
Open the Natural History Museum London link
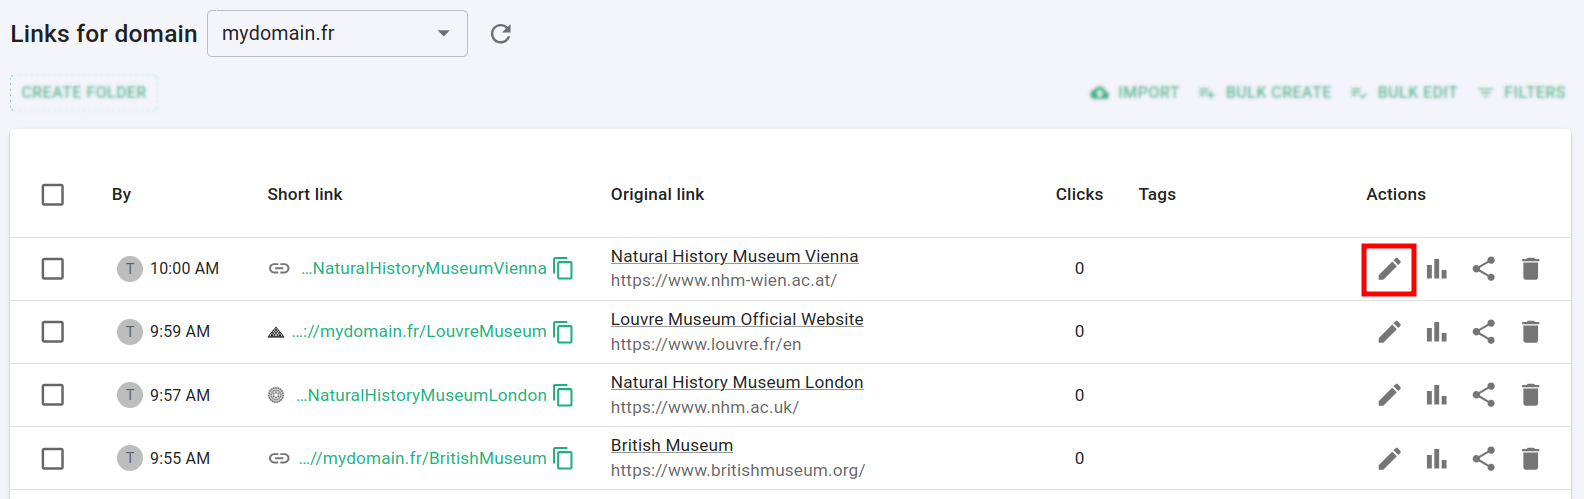(737, 382)
